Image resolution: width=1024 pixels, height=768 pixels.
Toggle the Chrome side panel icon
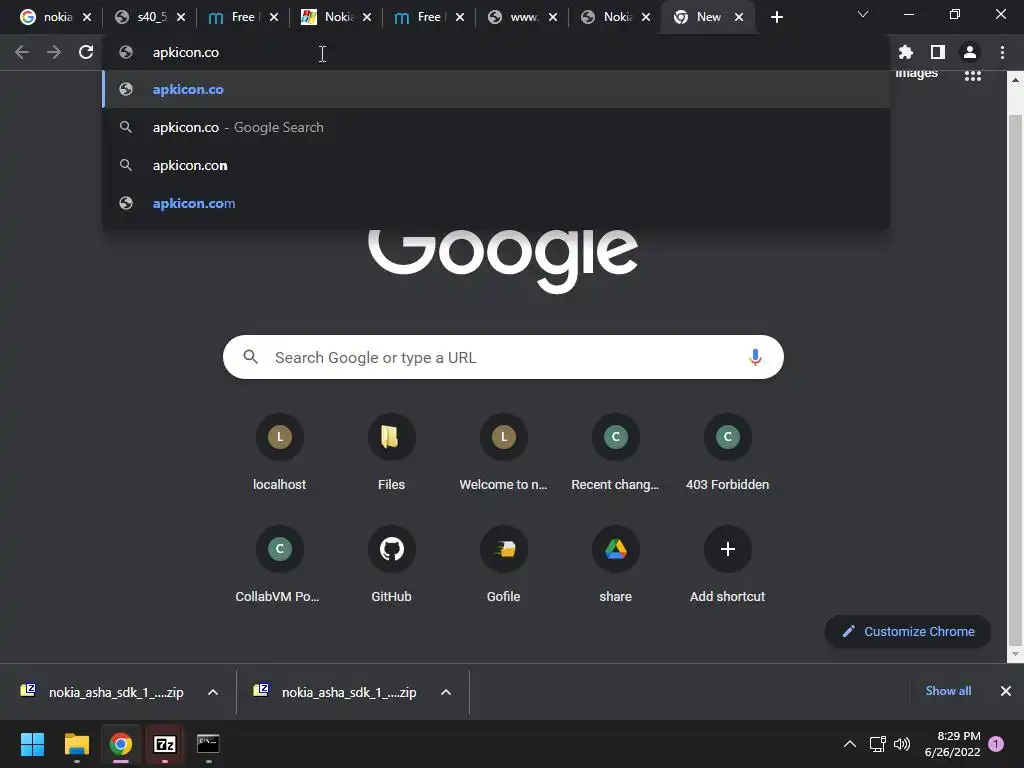[938, 52]
